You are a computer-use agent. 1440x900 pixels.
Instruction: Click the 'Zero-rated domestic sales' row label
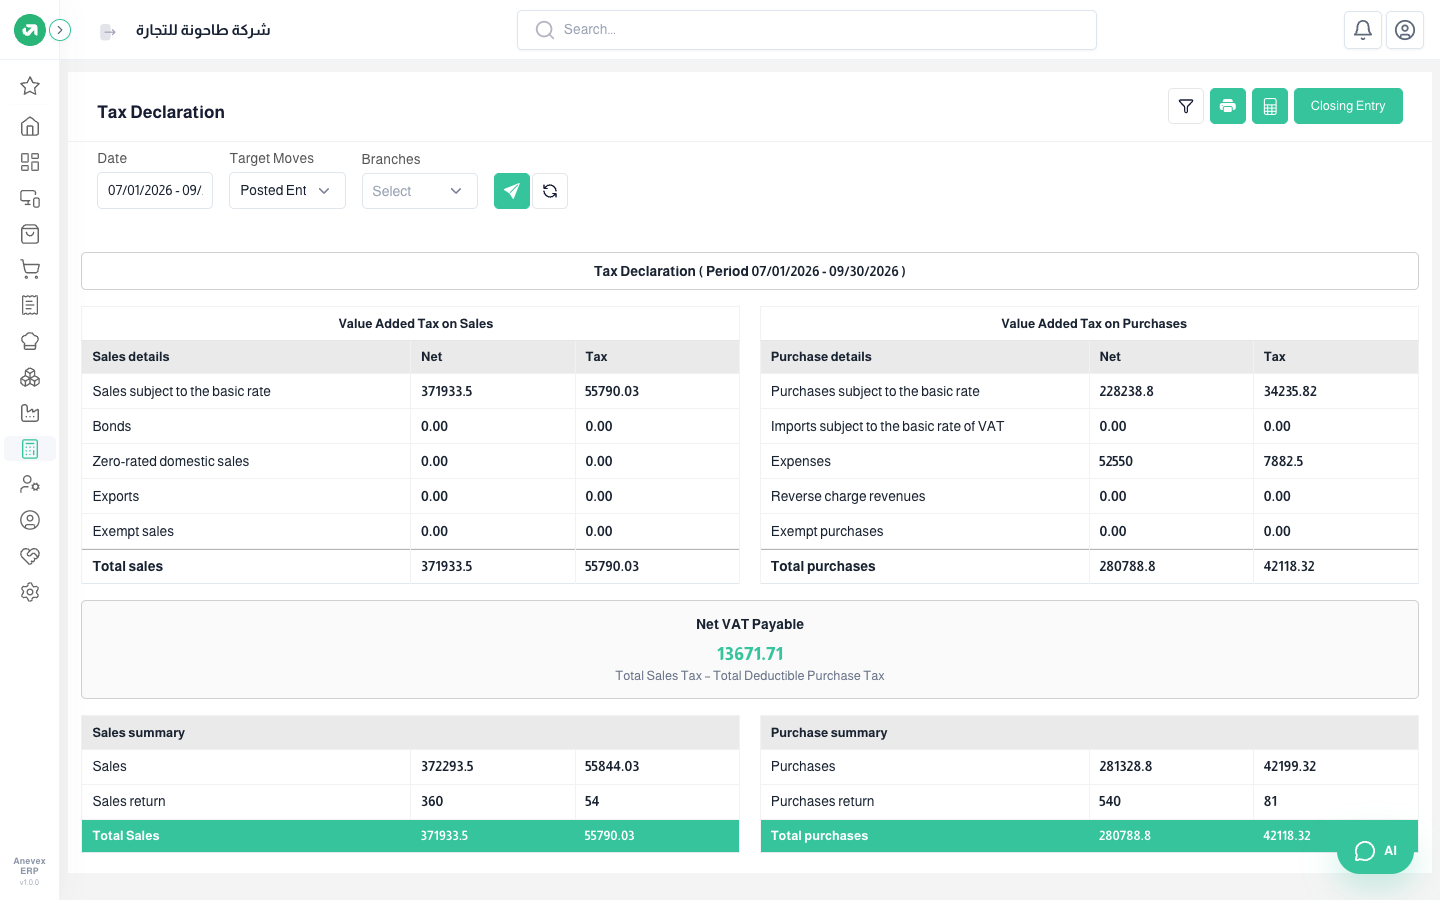point(171,461)
